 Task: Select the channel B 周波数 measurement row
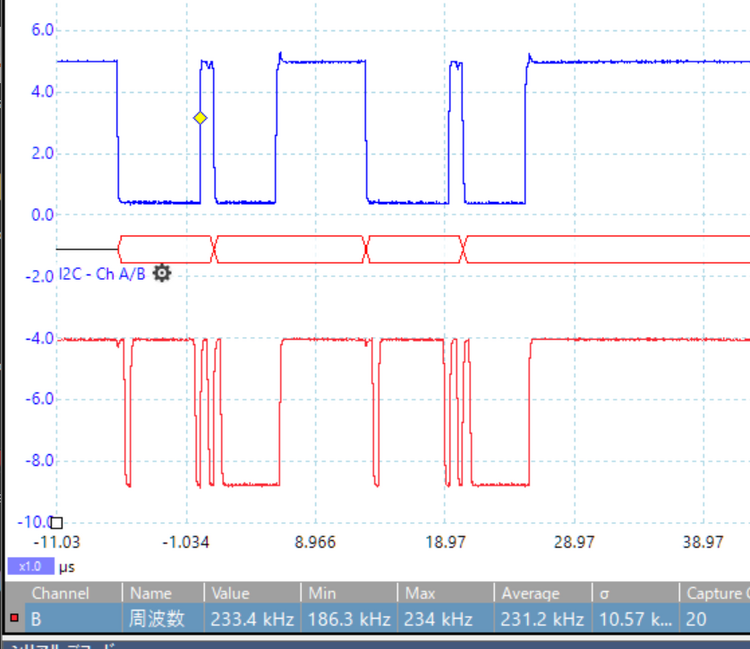pyautogui.click(x=157, y=619)
